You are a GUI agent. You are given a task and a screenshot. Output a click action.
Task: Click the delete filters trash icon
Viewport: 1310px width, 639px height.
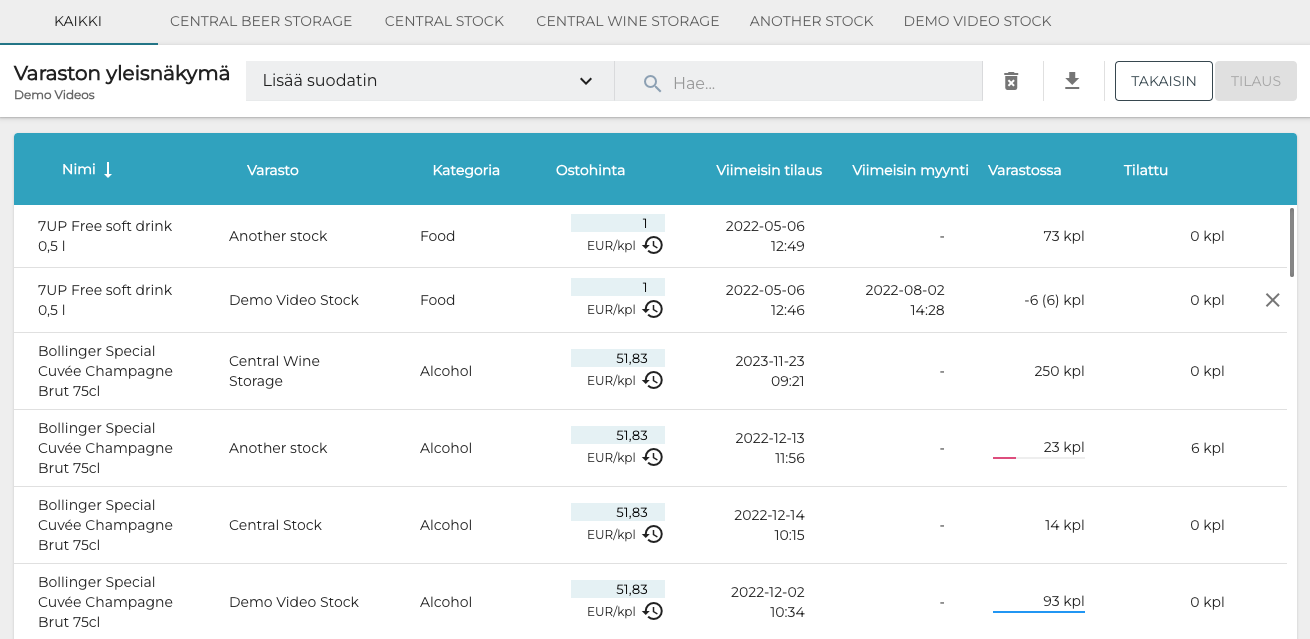1011,81
